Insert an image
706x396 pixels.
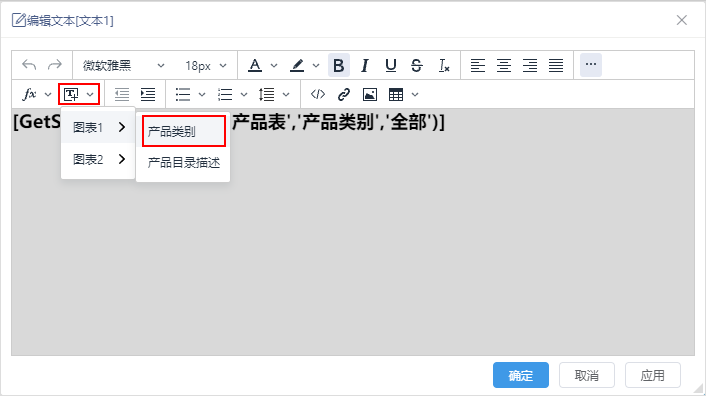(370, 94)
